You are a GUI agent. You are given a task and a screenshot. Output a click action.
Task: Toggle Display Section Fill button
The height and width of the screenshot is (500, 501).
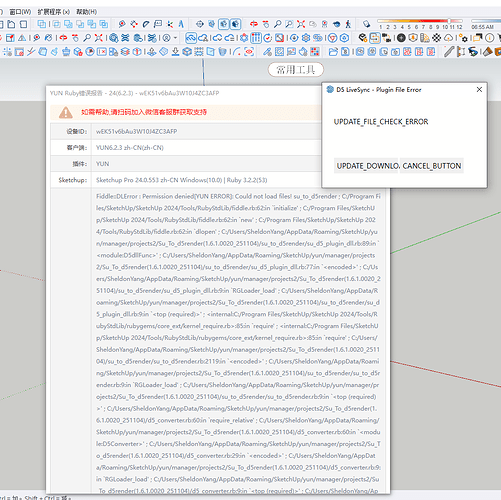(236, 24)
